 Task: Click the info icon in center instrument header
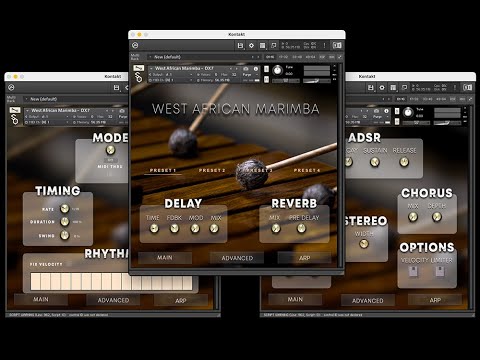pos(256,69)
